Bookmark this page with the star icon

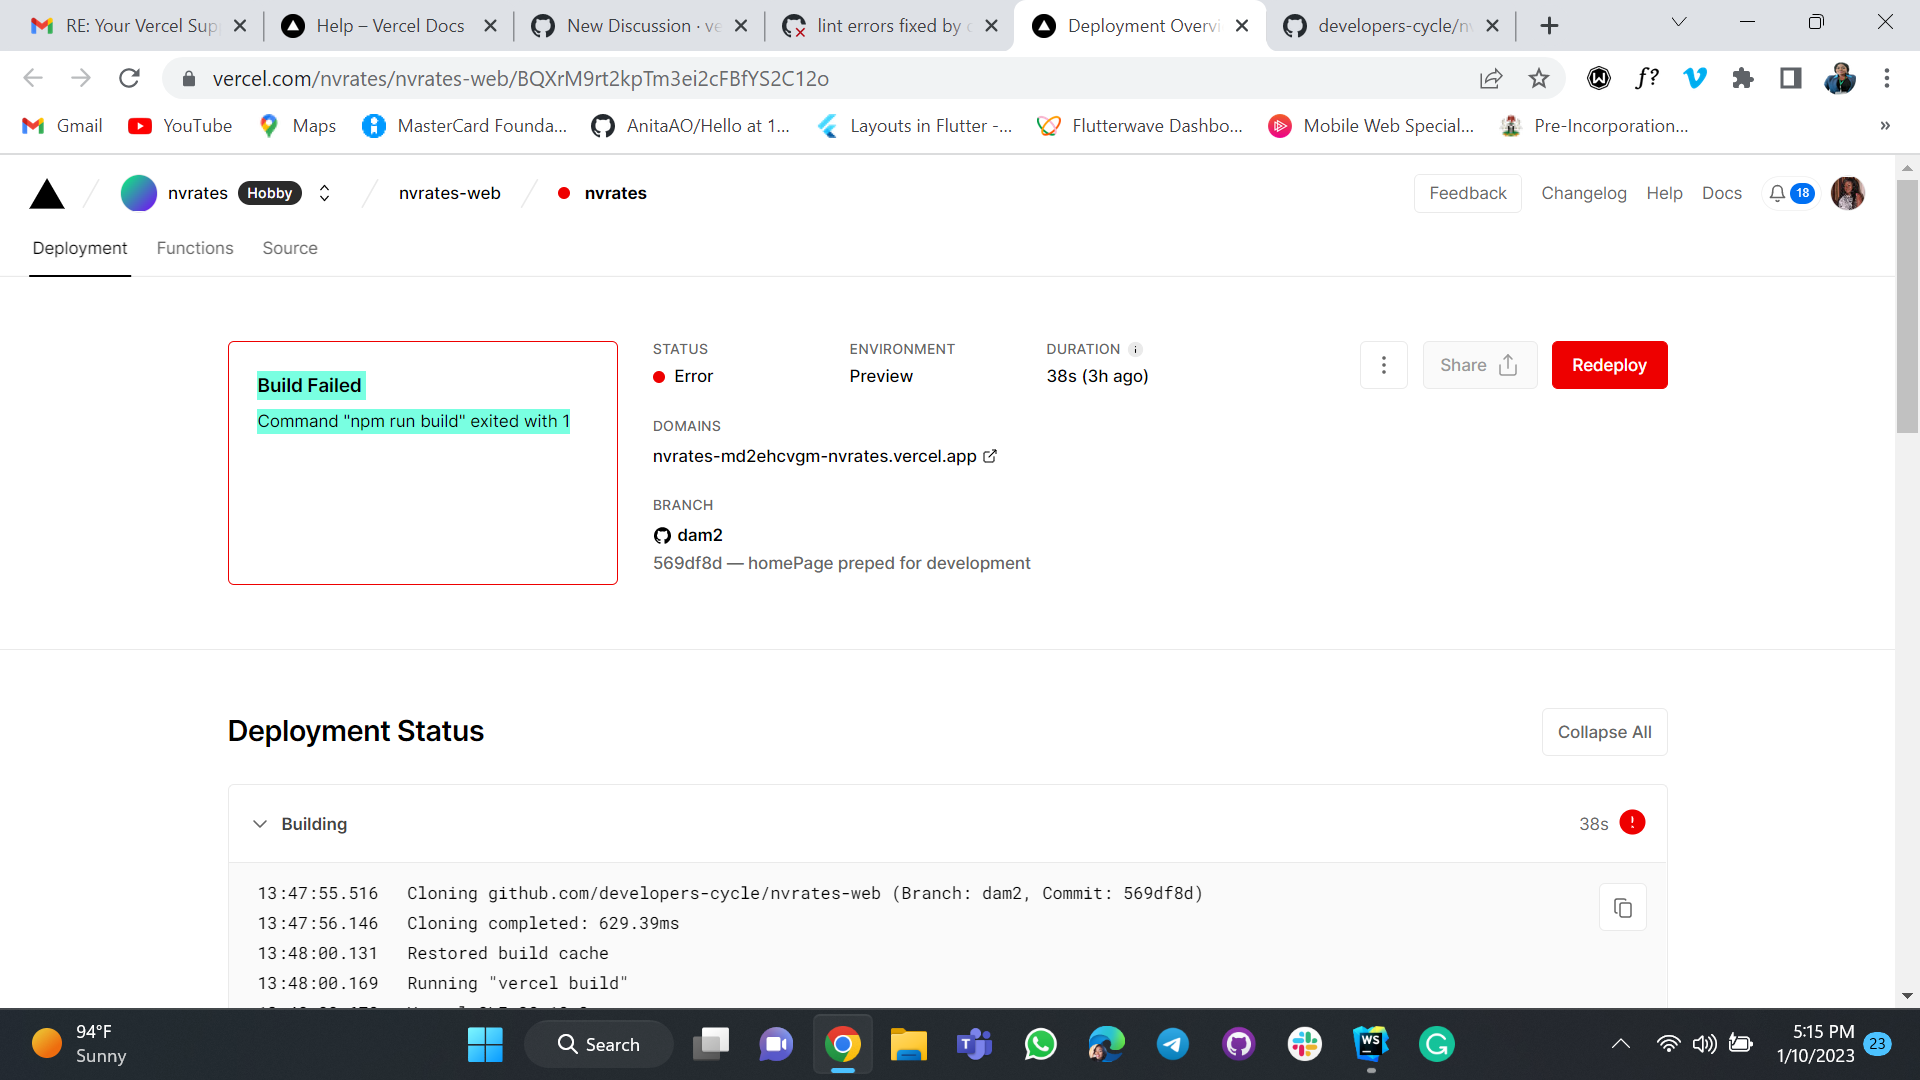click(1538, 78)
